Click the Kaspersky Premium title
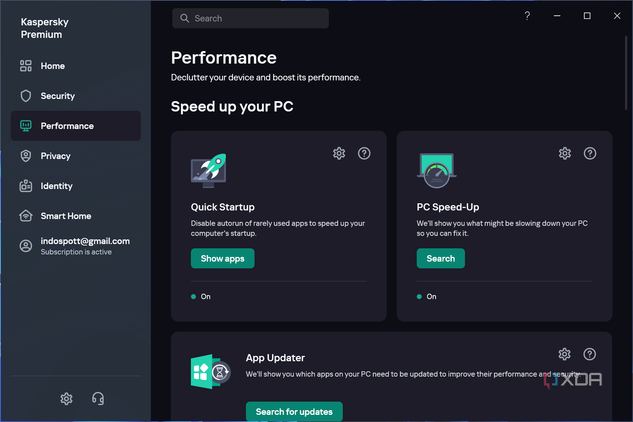633x422 pixels. click(x=44, y=28)
